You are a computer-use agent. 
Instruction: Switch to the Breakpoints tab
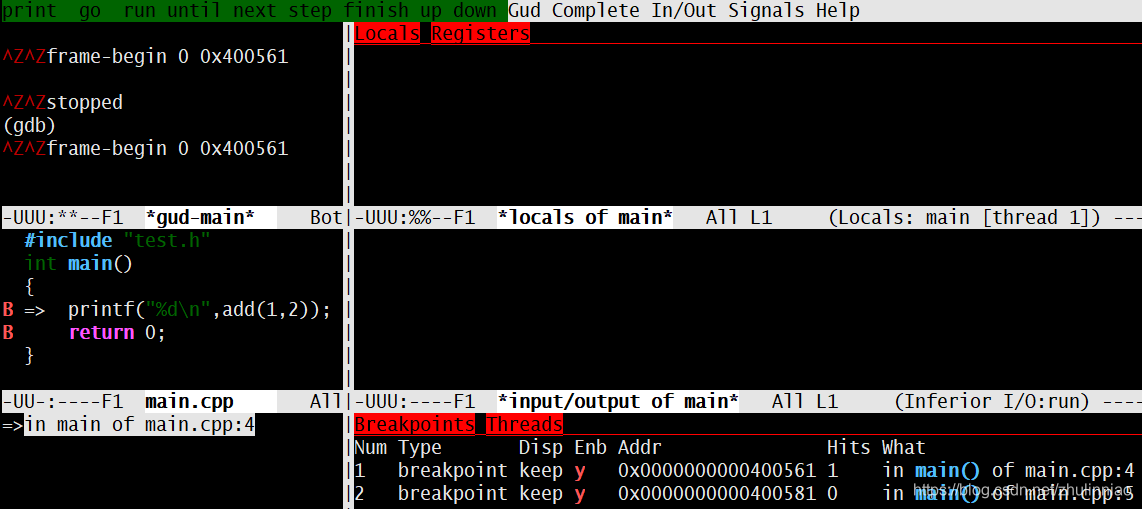[x=414, y=425]
